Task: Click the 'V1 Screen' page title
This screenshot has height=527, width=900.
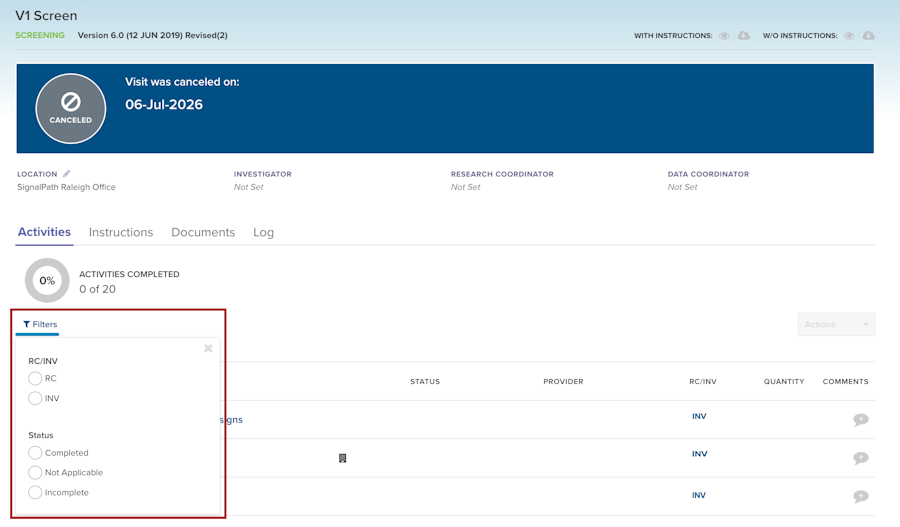Action: 46,16
